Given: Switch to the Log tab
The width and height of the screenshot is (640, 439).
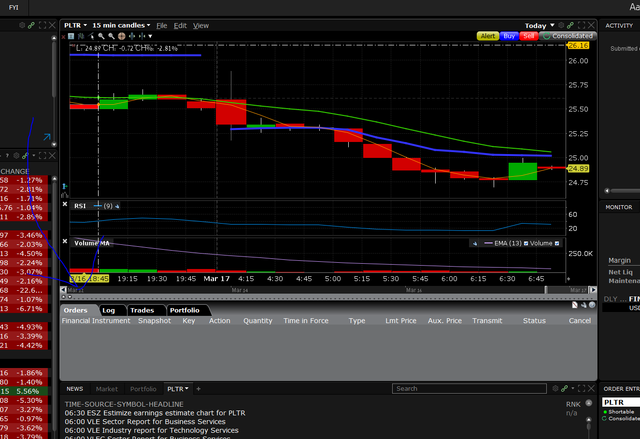Looking at the screenshot, I should click(x=109, y=310).
